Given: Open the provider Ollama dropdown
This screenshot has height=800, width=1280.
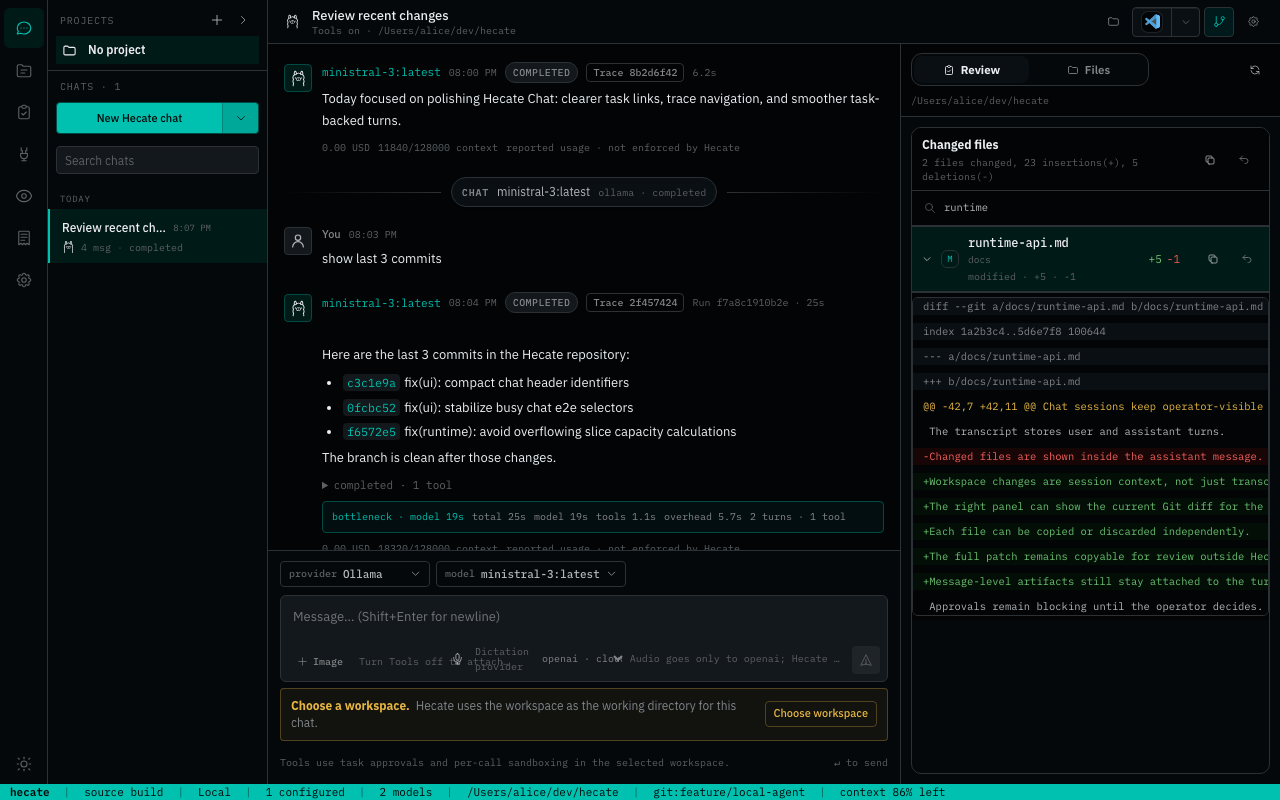Looking at the screenshot, I should tap(355, 574).
